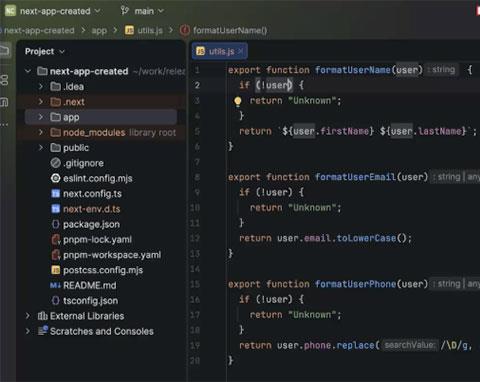Select the node_modules folder icon
480x382 pixels.
55,132
